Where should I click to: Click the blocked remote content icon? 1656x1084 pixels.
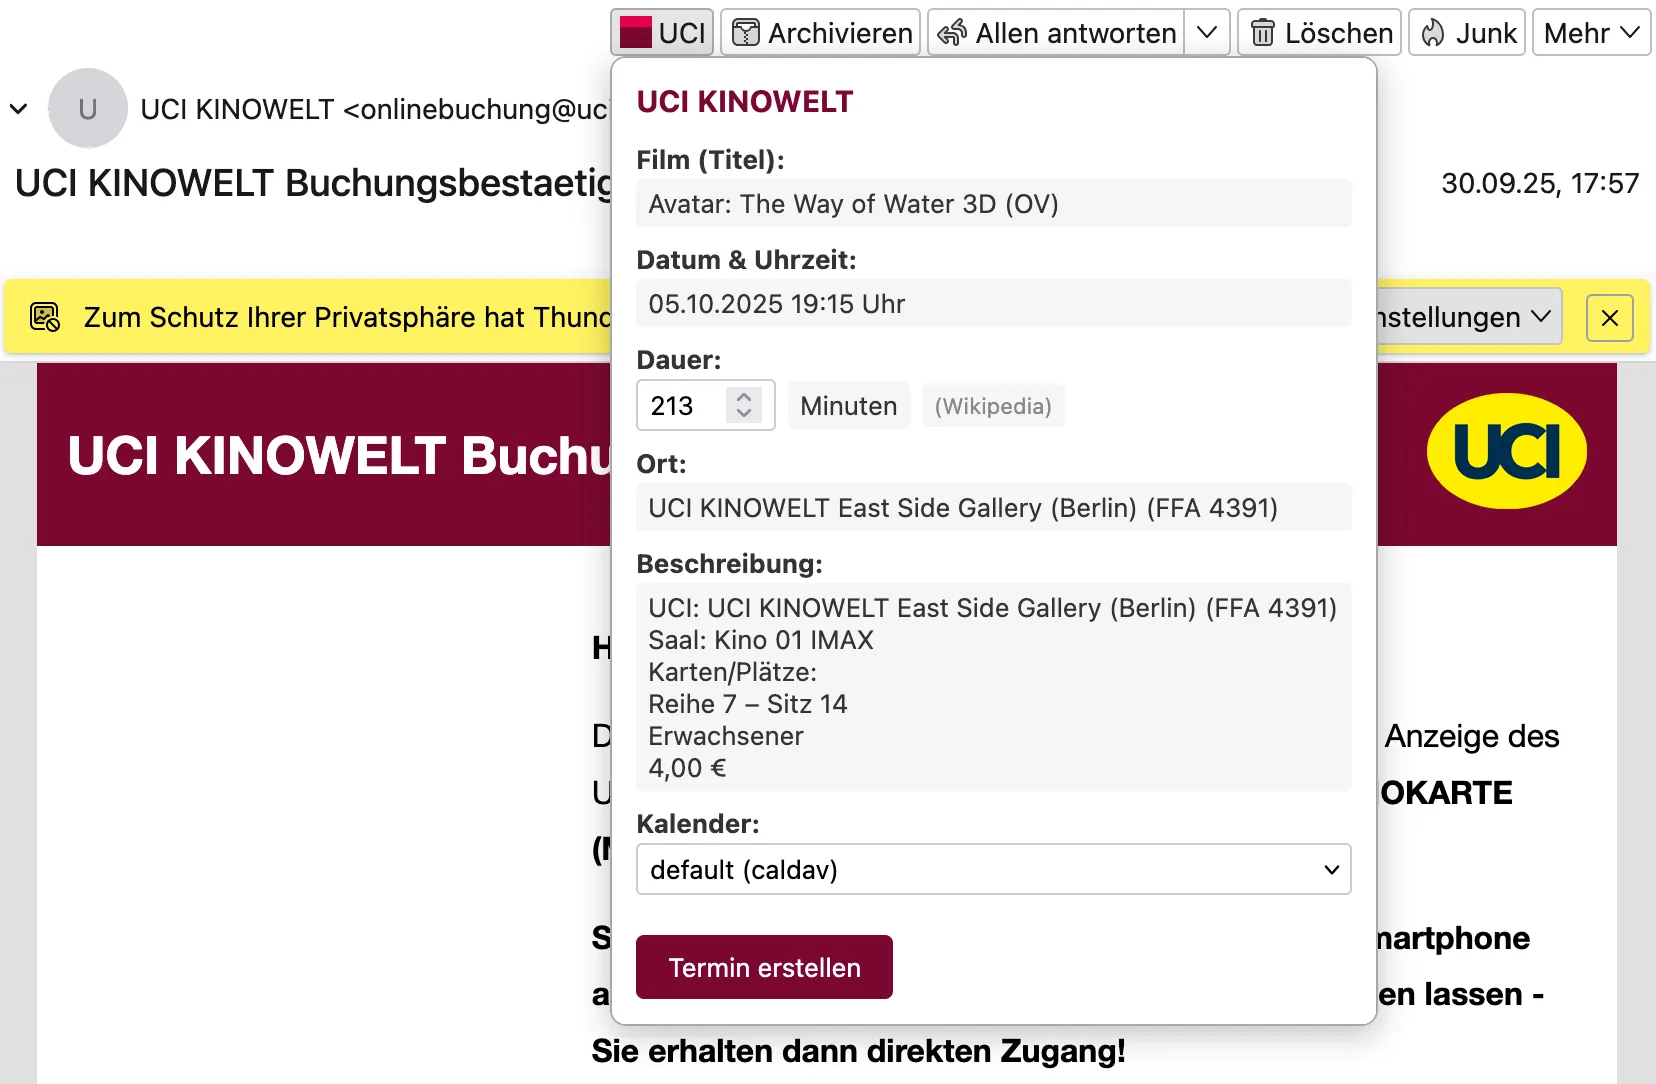click(x=44, y=317)
